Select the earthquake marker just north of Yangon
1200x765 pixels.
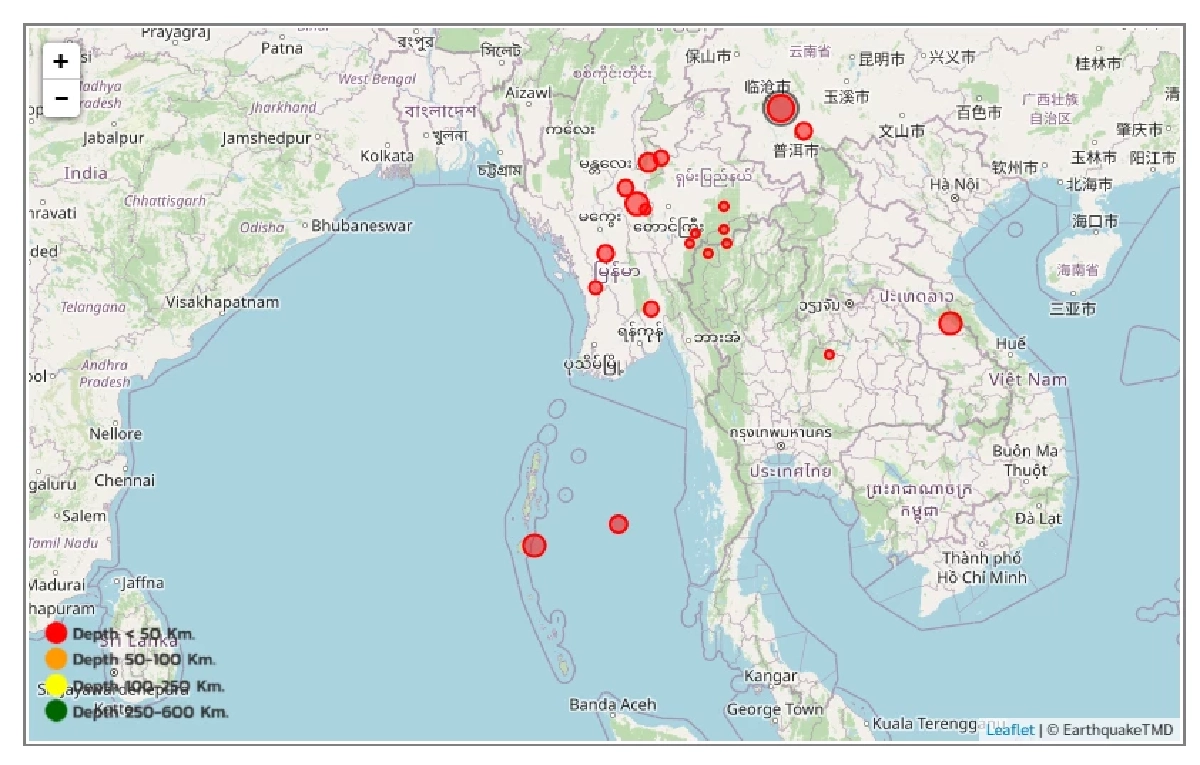tap(651, 309)
